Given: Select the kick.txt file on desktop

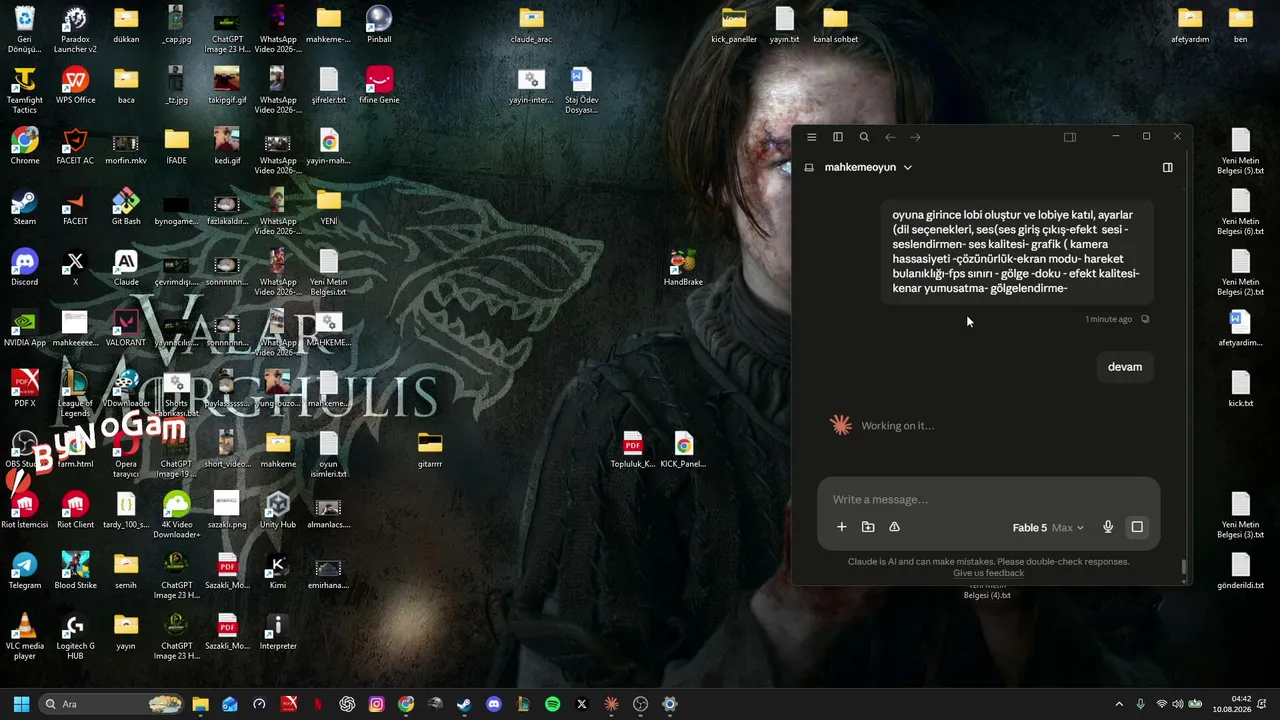Looking at the screenshot, I should tap(1241, 389).
